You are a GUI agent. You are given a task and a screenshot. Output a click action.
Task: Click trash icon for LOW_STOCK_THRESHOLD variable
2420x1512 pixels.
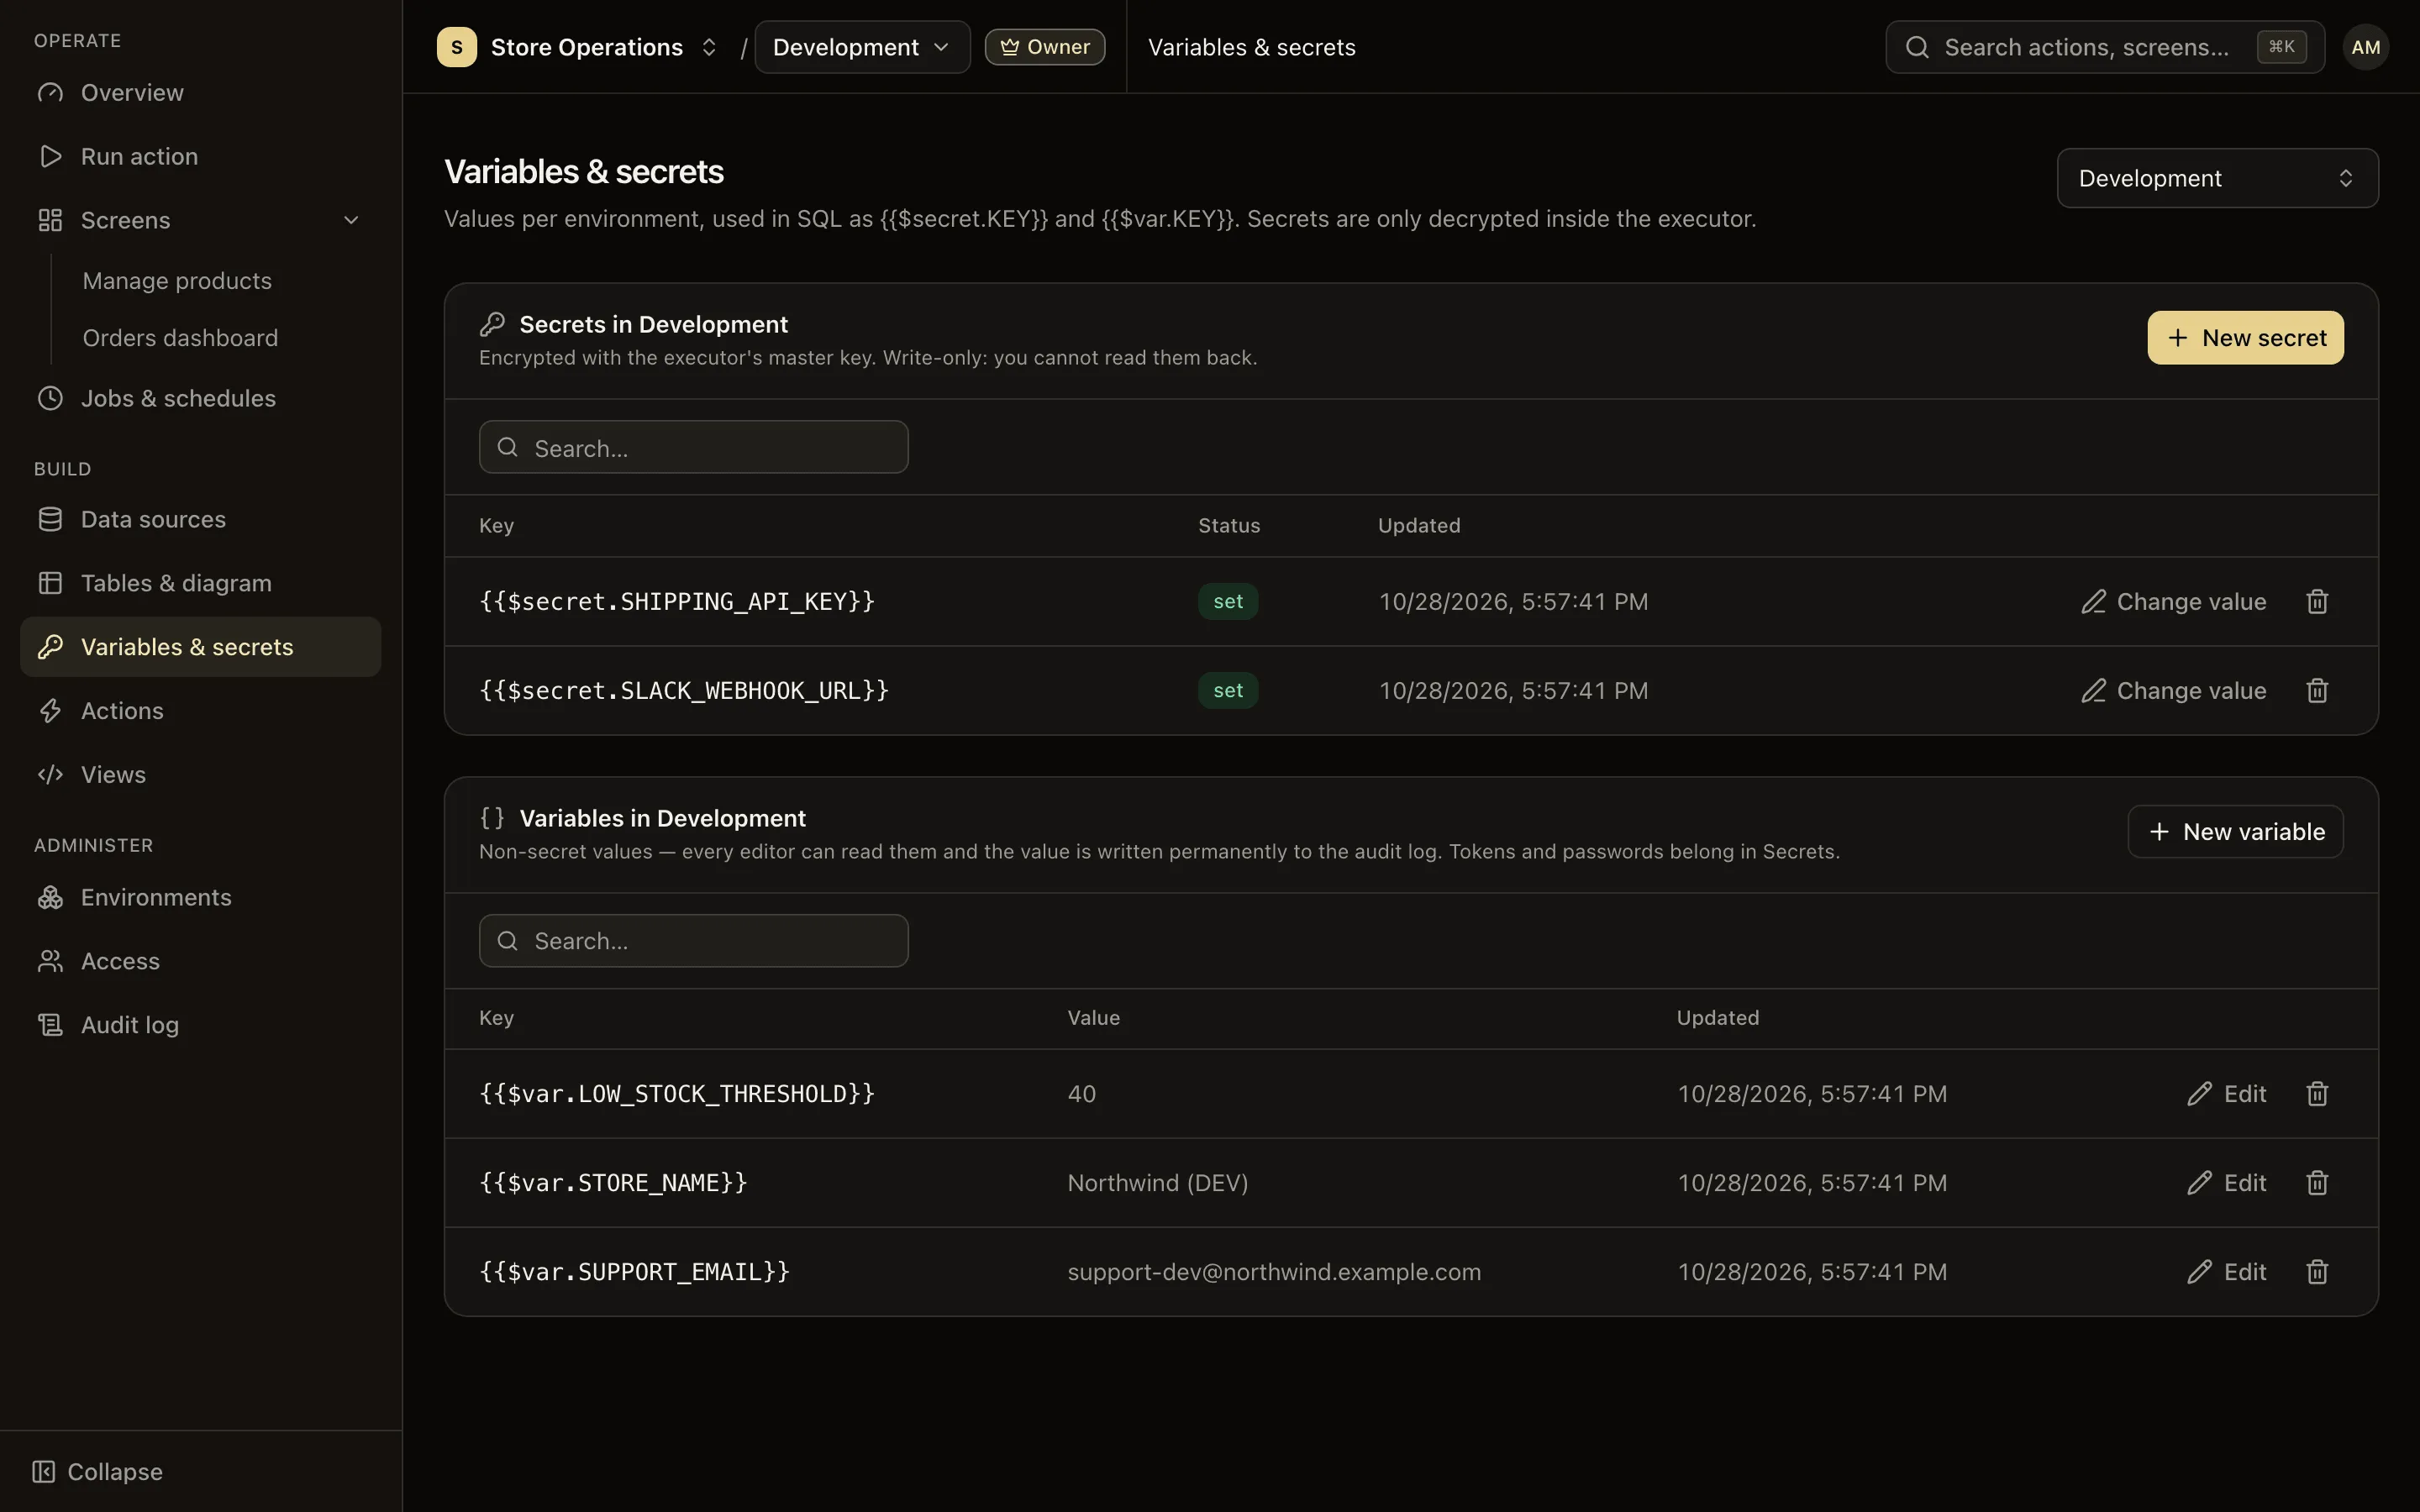(2317, 1093)
